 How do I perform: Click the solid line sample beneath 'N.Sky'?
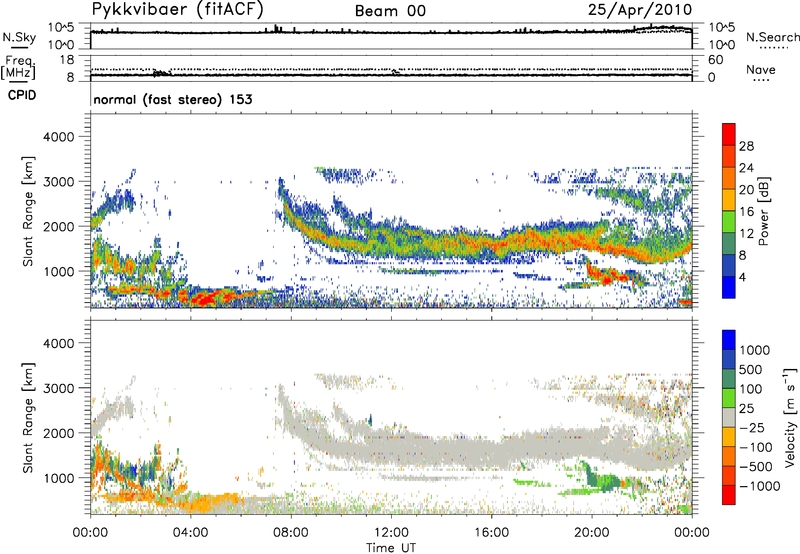coord(19,47)
